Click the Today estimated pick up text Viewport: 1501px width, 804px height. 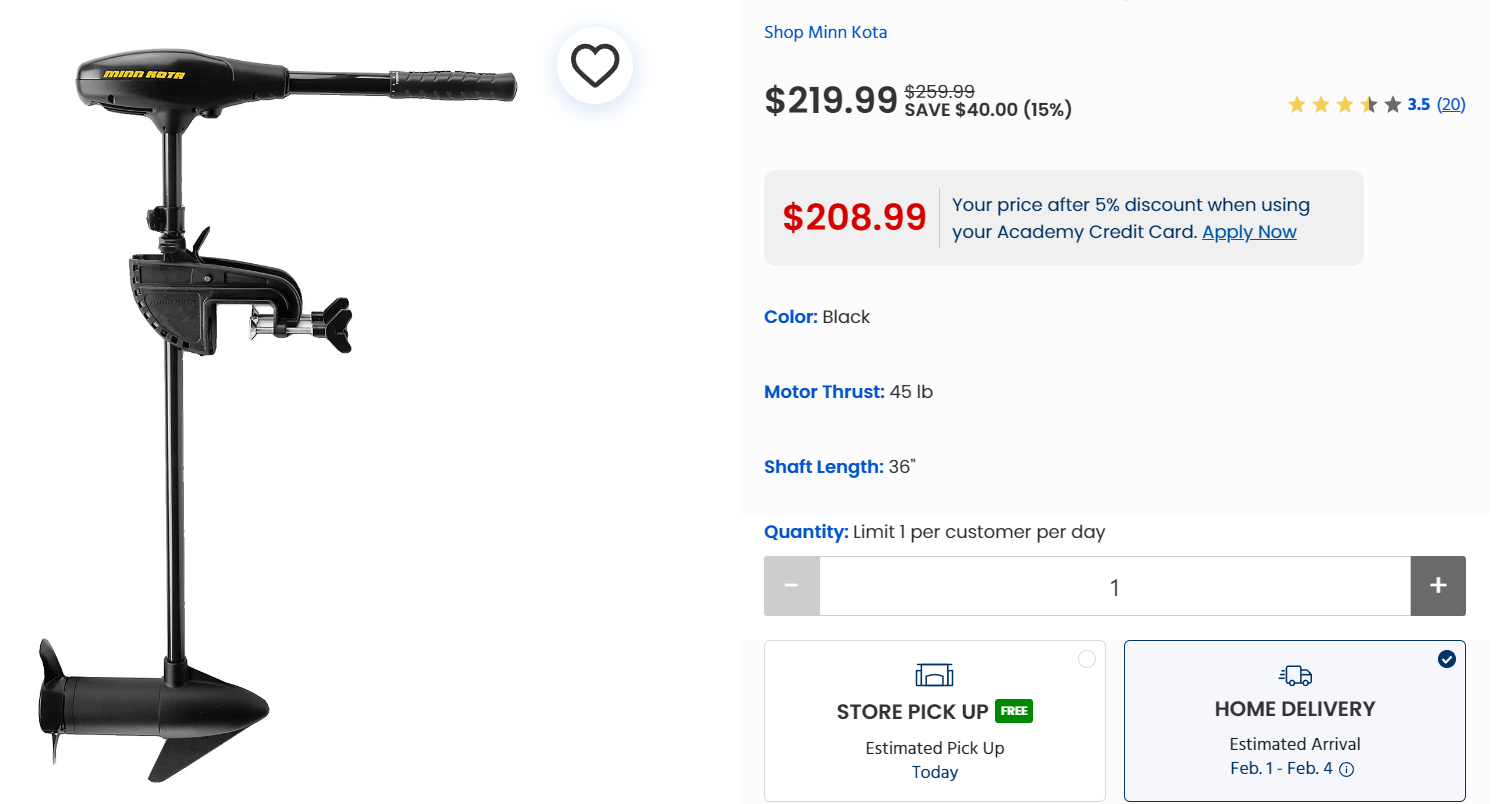[934, 772]
